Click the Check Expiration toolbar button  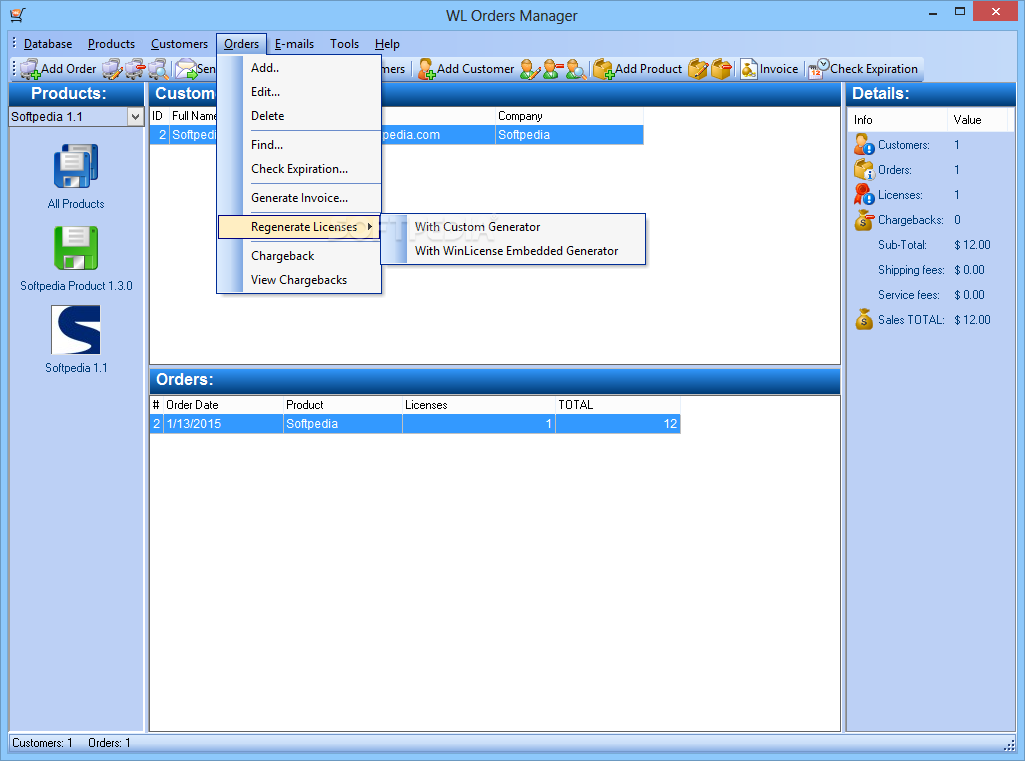pos(863,69)
